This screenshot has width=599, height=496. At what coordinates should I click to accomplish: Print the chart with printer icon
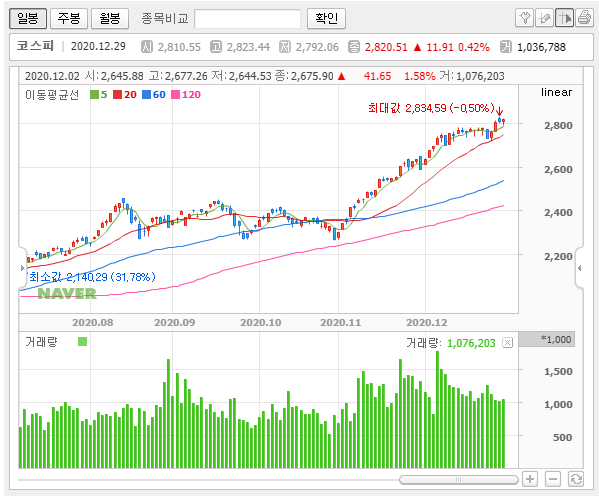[584, 18]
